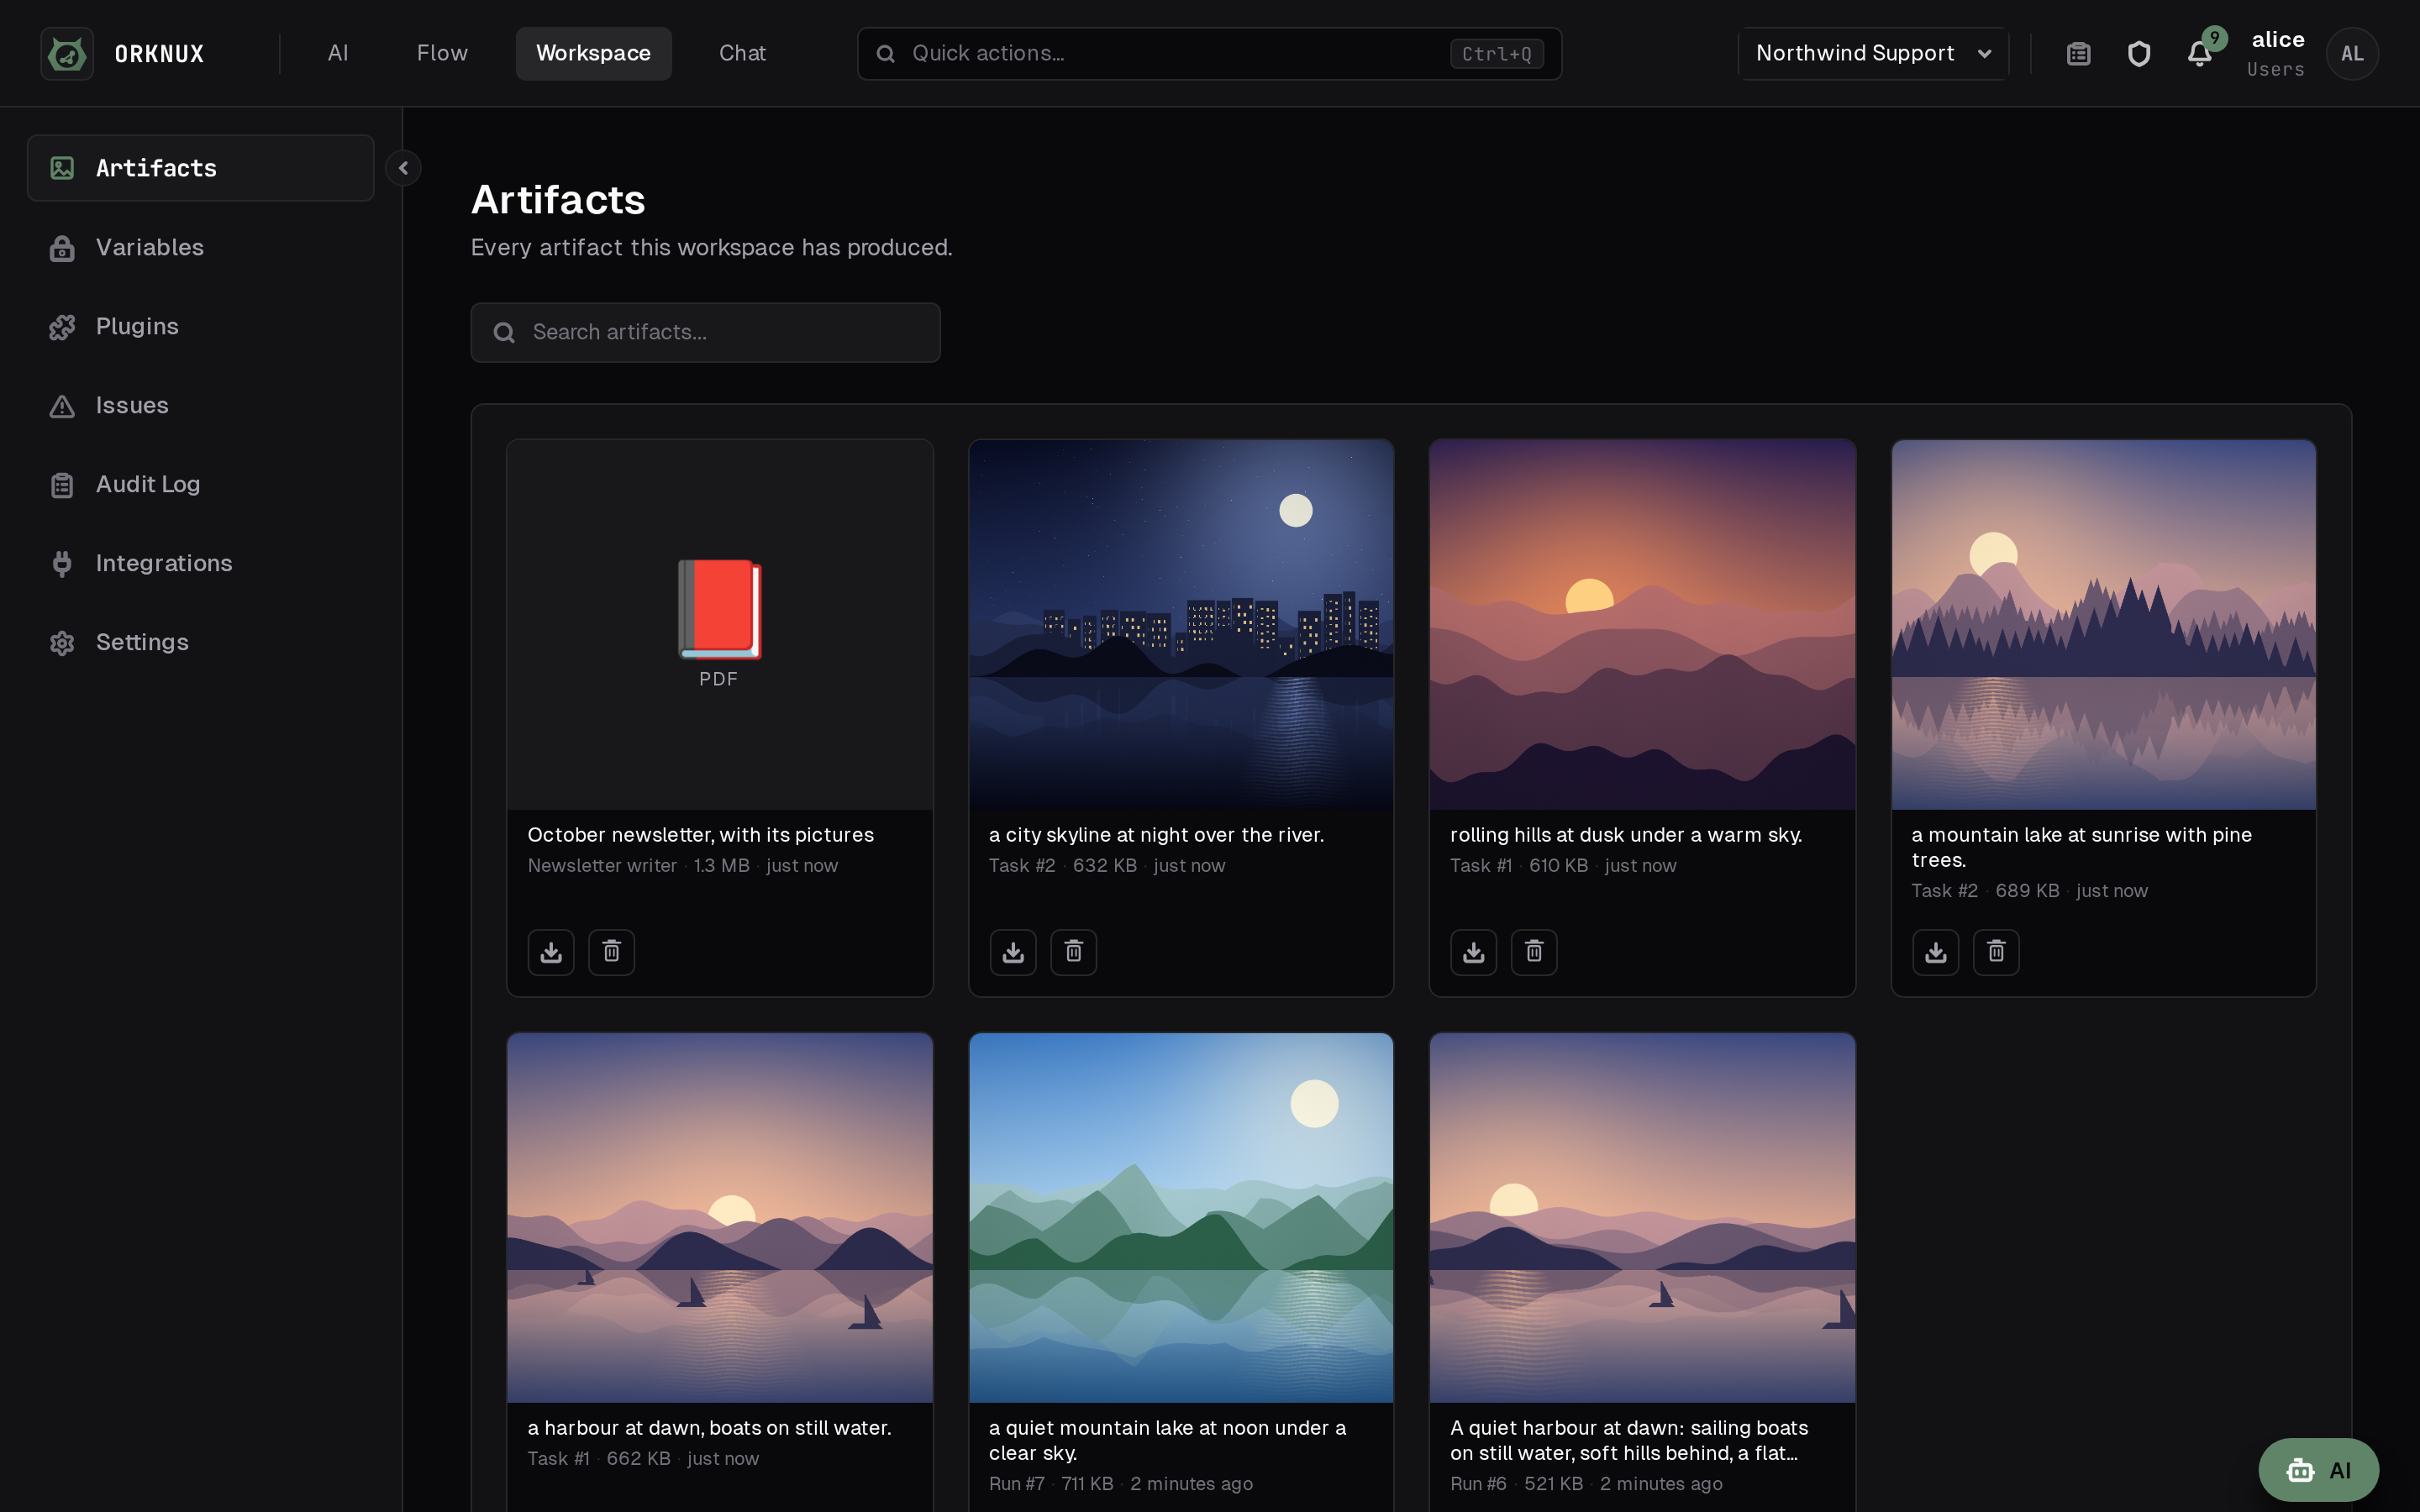The width and height of the screenshot is (2420, 1512).
Task: Go to Plugins in the sidebar
Action: (x=200, y=326)
